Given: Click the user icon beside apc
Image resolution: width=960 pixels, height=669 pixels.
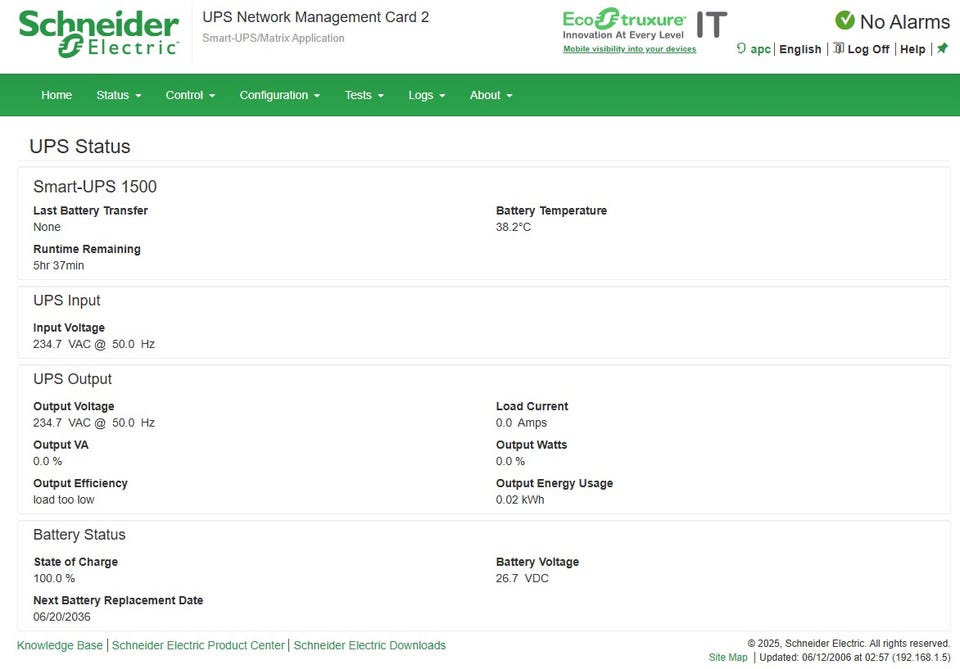Looking at the screenshot, I should pos(741,48).
